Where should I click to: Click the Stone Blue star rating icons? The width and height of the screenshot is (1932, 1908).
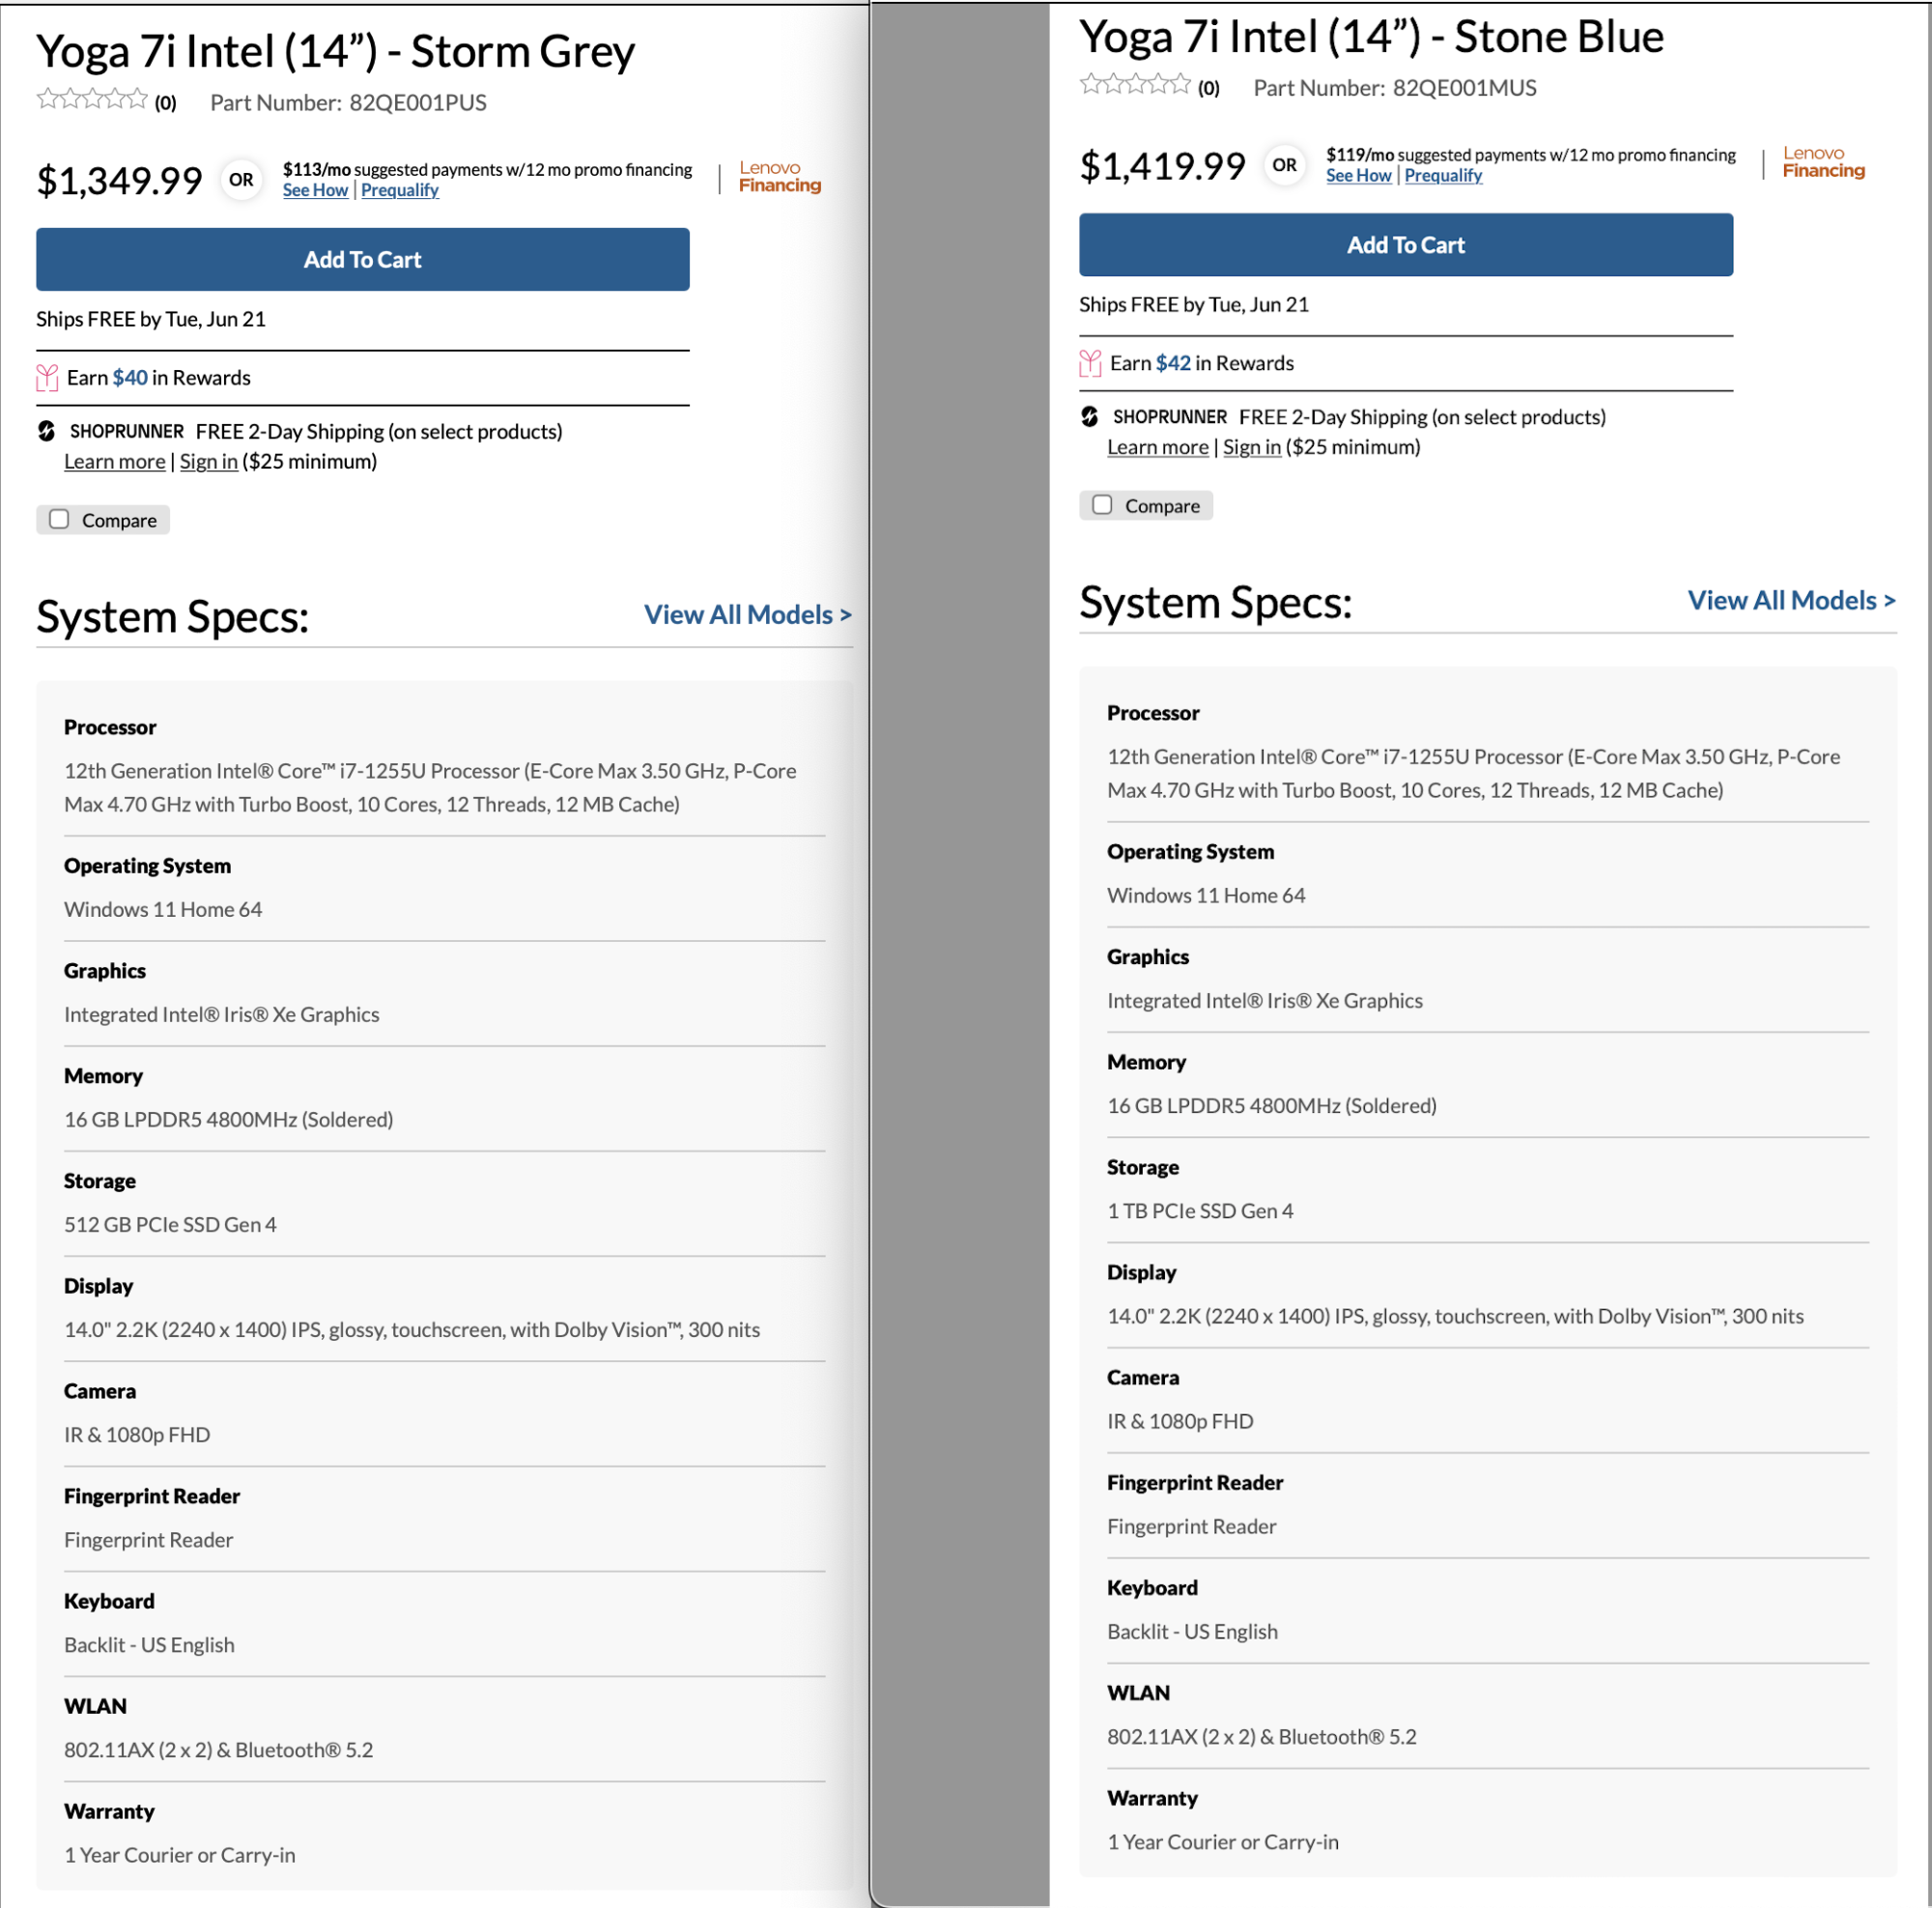click(x=1135, y=84)
